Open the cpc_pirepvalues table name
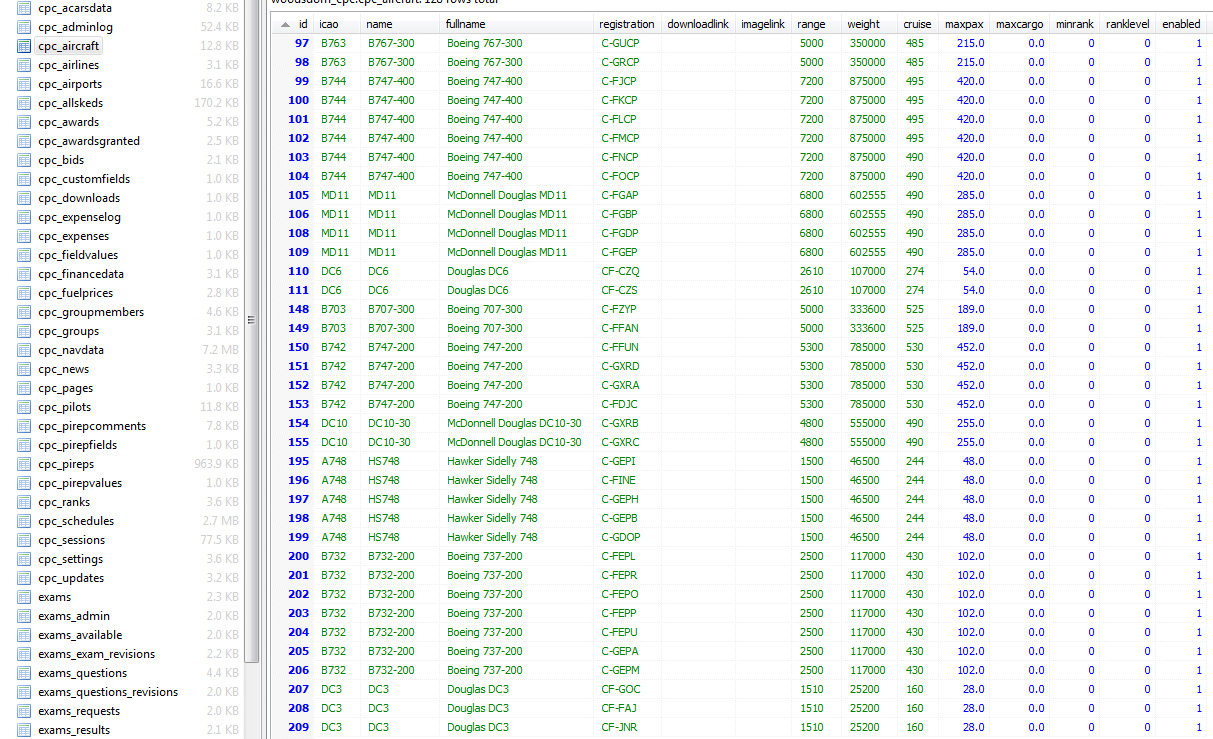The height and width of the screenshot is (739, 1213). coord(80,483)
